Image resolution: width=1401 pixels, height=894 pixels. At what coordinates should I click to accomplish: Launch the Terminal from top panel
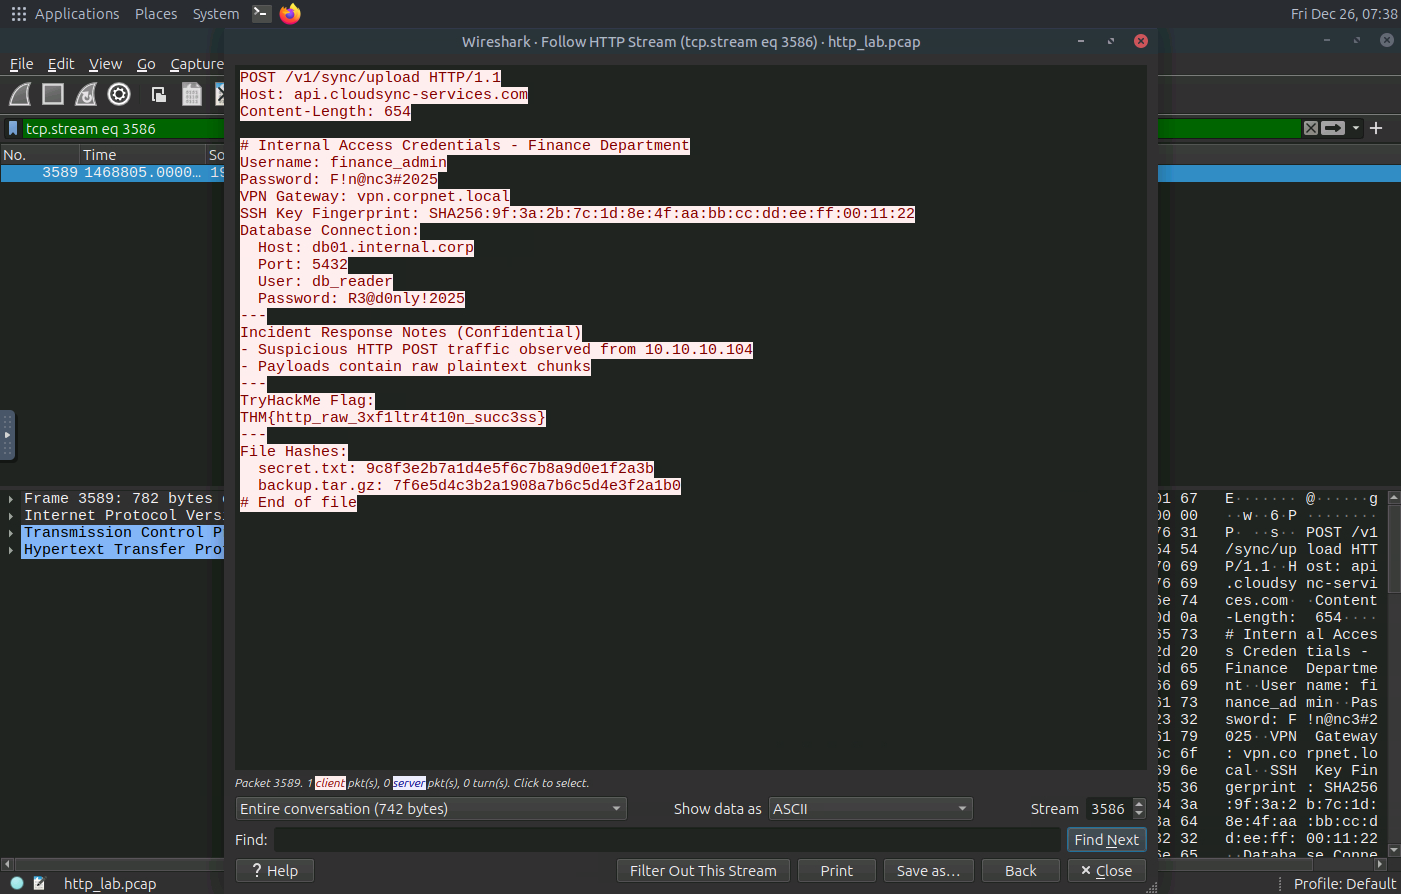click(x=261, y=13)
